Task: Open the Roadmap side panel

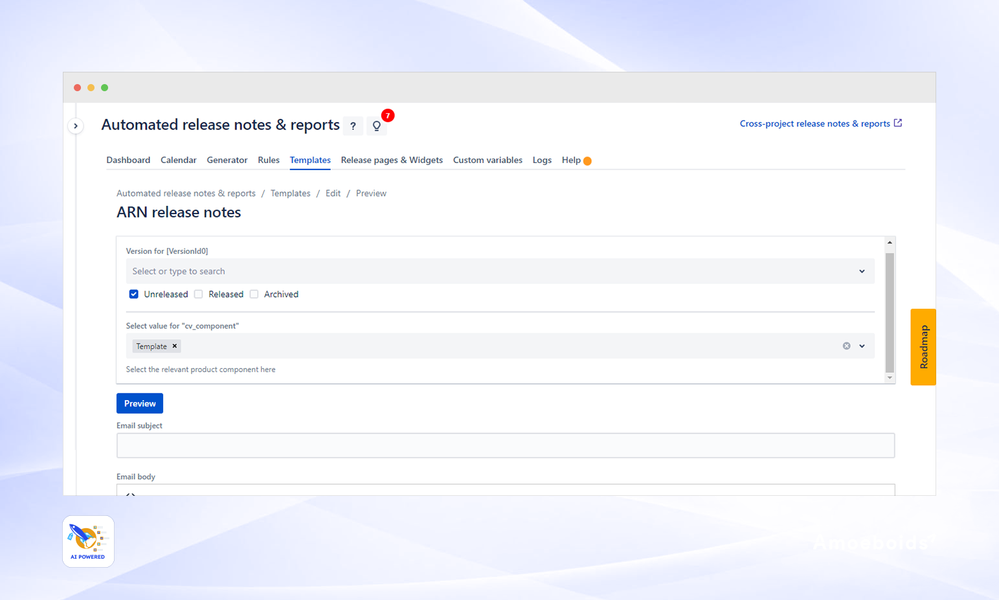Action: [922, 347]
